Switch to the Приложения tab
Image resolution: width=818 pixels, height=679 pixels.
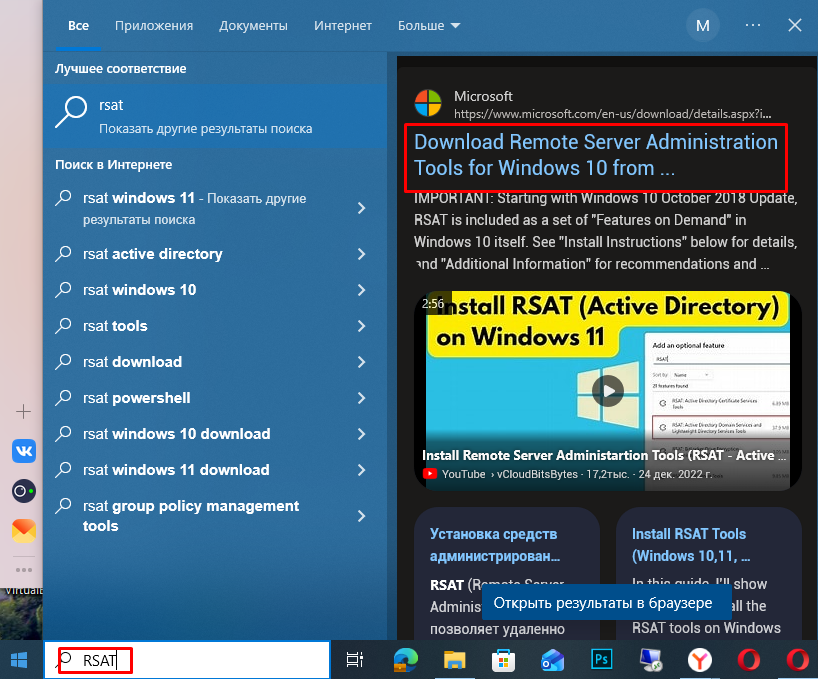click(154, 25)
